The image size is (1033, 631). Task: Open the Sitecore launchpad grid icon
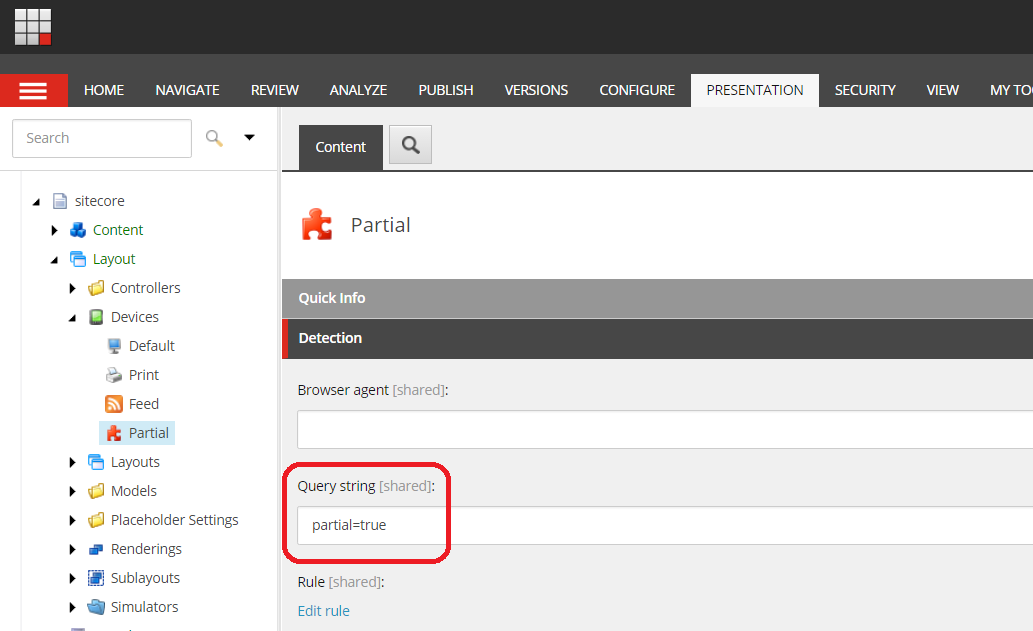tap(33, 27)
